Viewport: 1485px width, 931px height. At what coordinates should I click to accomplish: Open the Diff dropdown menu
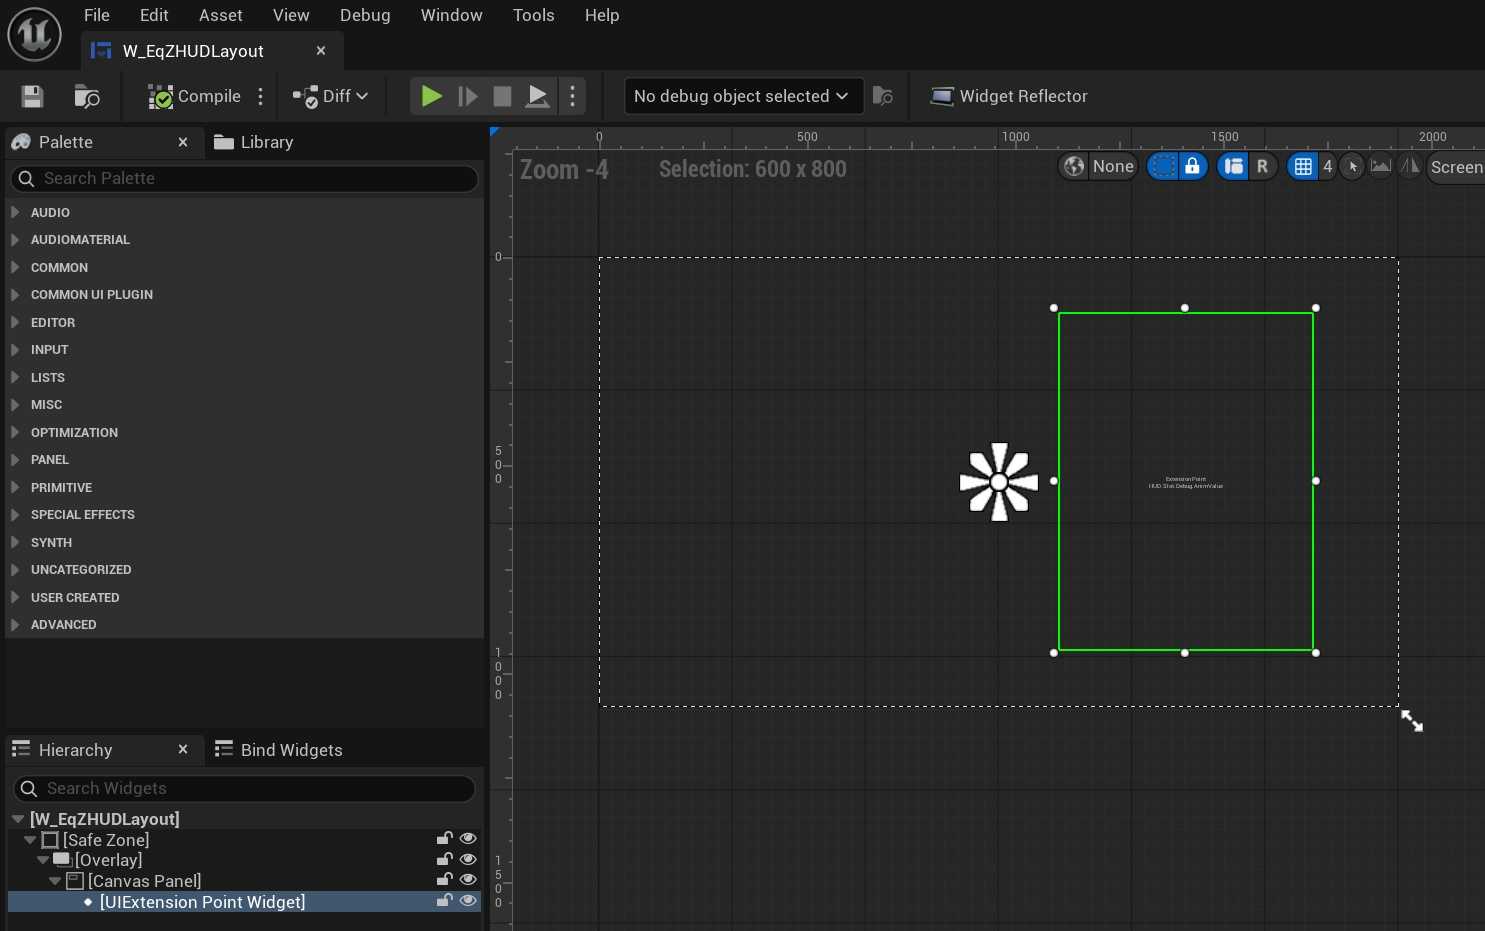click(331, 96)
